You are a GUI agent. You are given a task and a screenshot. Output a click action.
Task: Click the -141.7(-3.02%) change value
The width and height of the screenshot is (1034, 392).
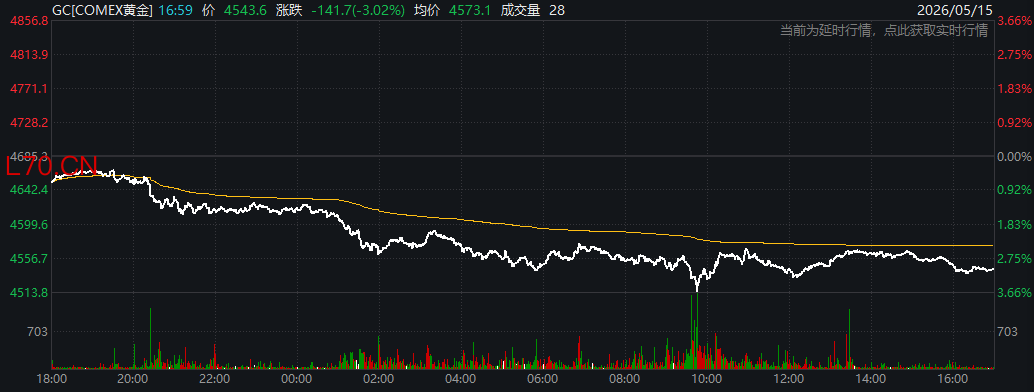click(x=357, y=10)
